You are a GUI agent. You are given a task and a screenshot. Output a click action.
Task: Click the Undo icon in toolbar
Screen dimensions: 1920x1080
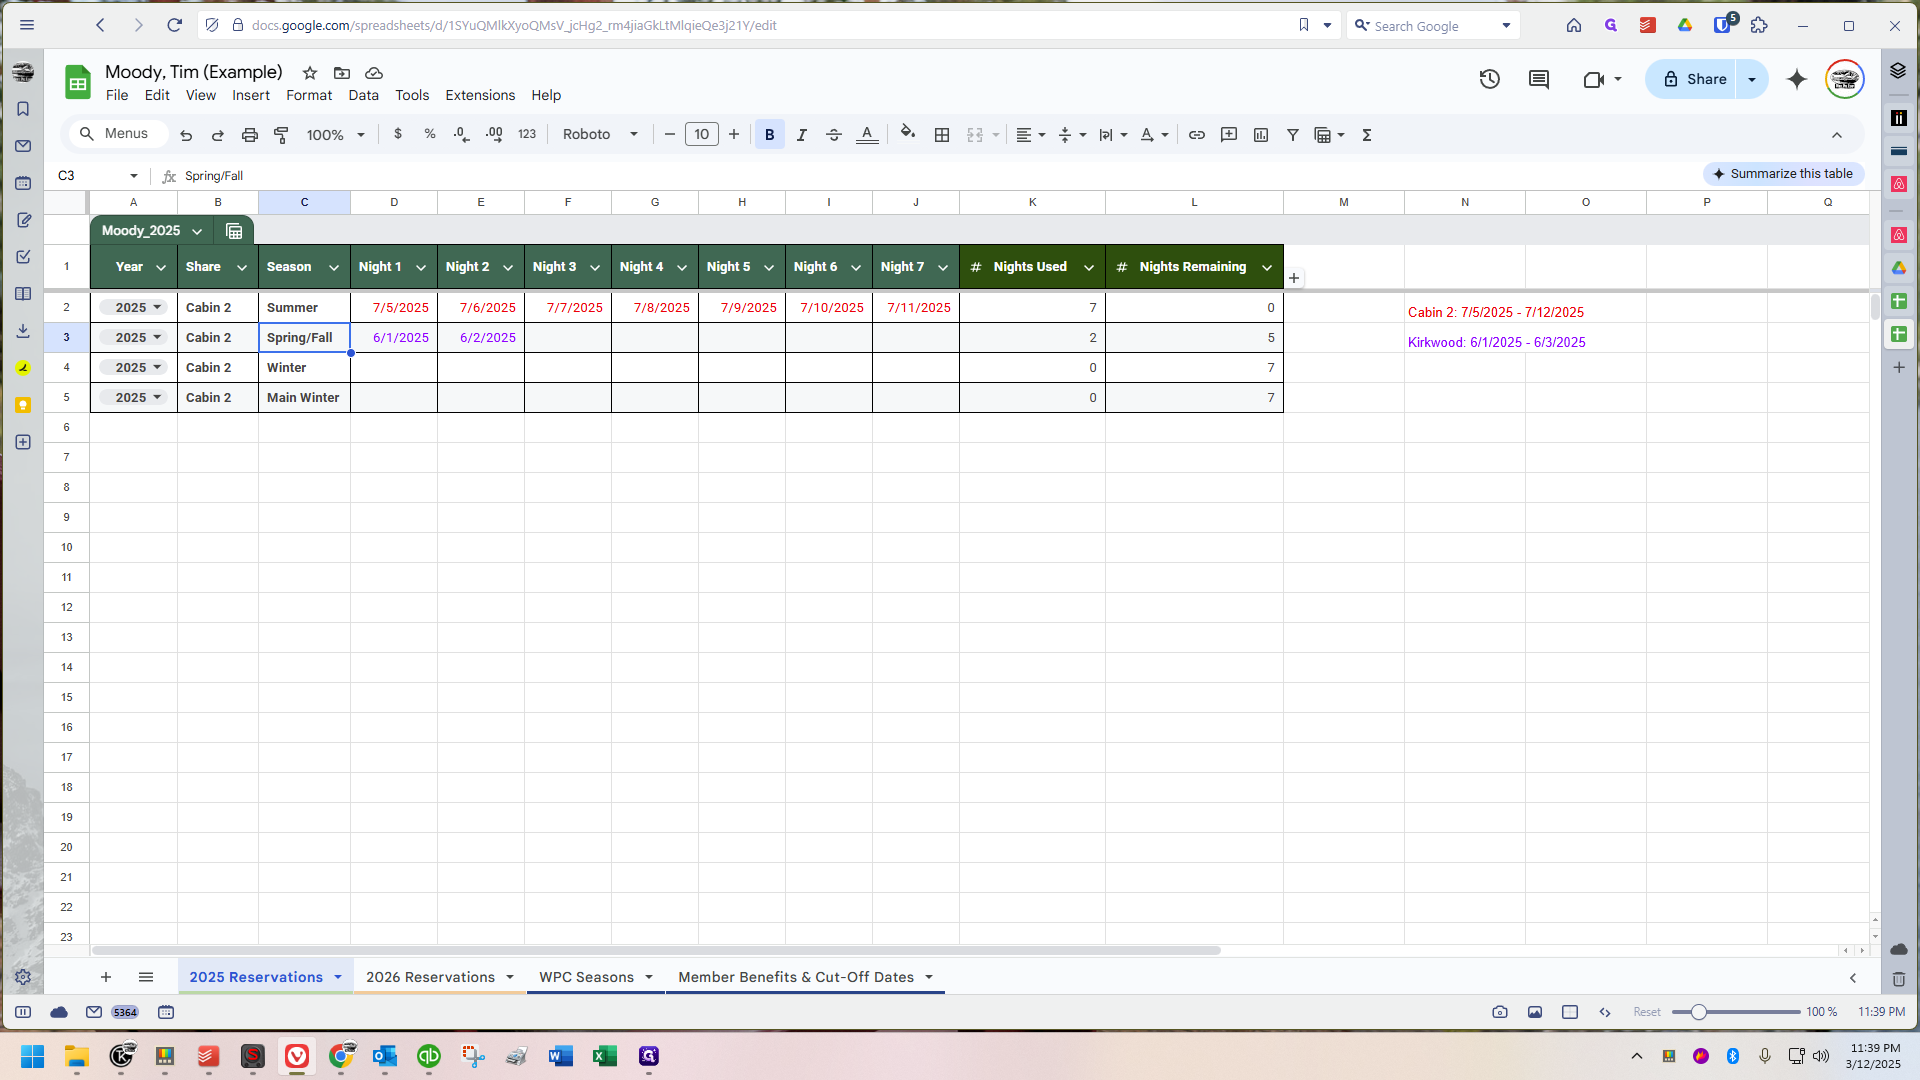click(x=186, y=135)
